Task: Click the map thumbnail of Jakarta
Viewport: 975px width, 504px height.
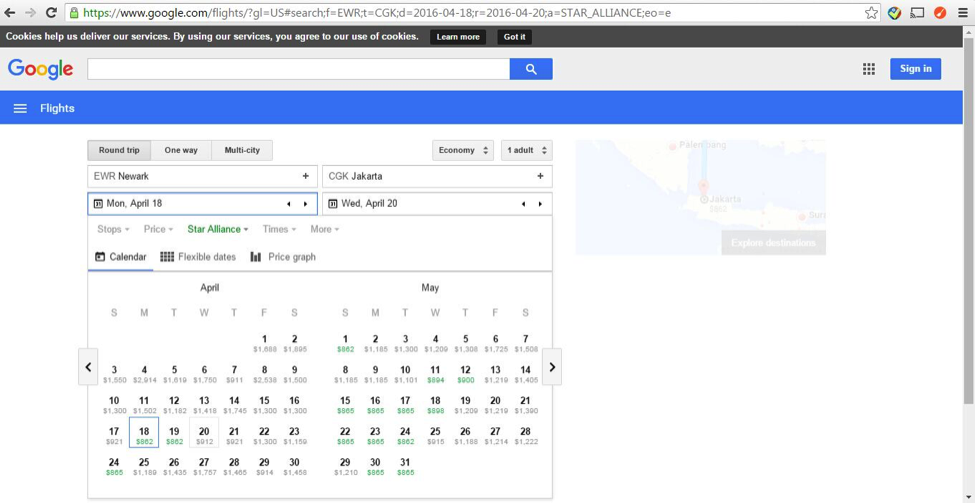Action: pyautogui.click(x=700, y=197)
